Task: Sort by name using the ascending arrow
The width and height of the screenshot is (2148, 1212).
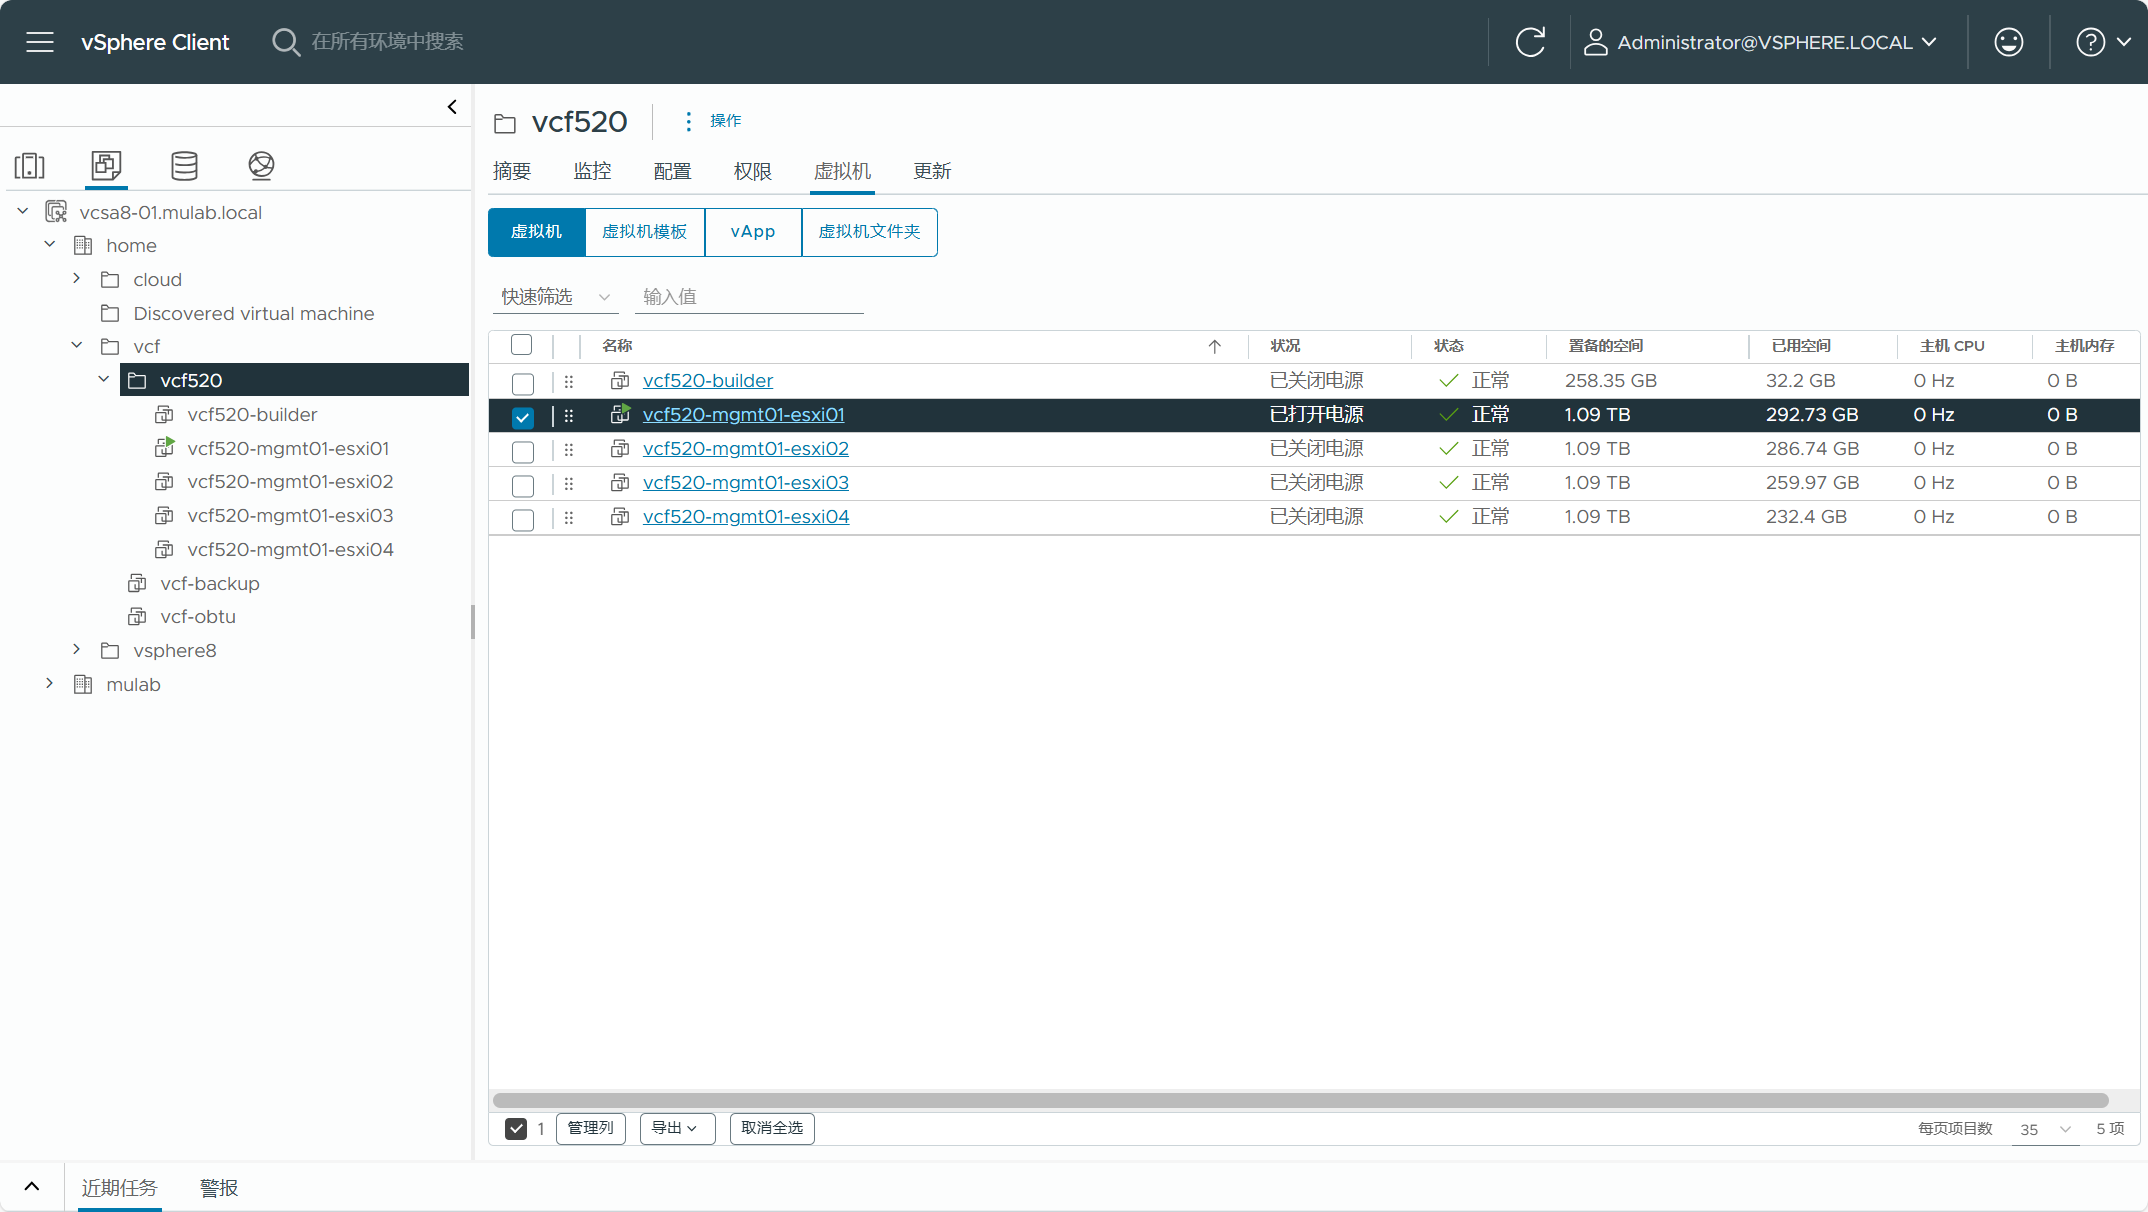Action: coord(1215,346)
